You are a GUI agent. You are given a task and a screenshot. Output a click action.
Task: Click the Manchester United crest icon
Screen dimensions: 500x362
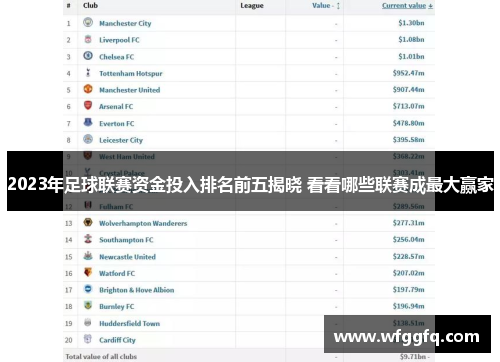pyautogui.click(x=88, y=89)
